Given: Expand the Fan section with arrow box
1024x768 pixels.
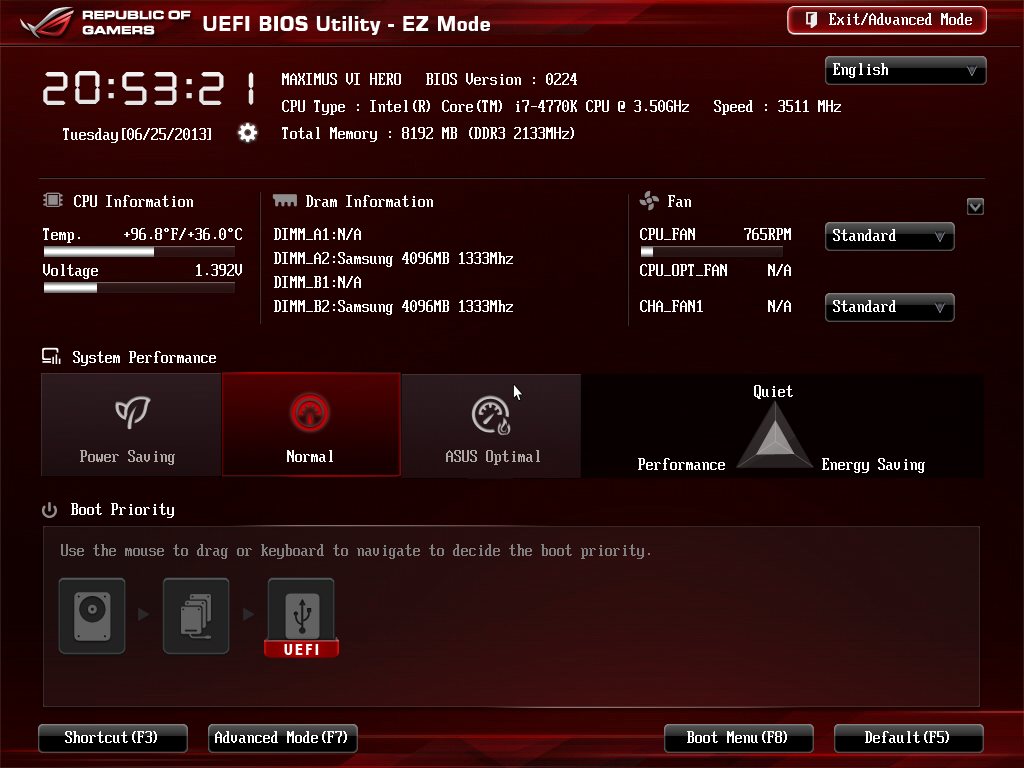Looking at the screenshot, I should (x=975, y=207).
